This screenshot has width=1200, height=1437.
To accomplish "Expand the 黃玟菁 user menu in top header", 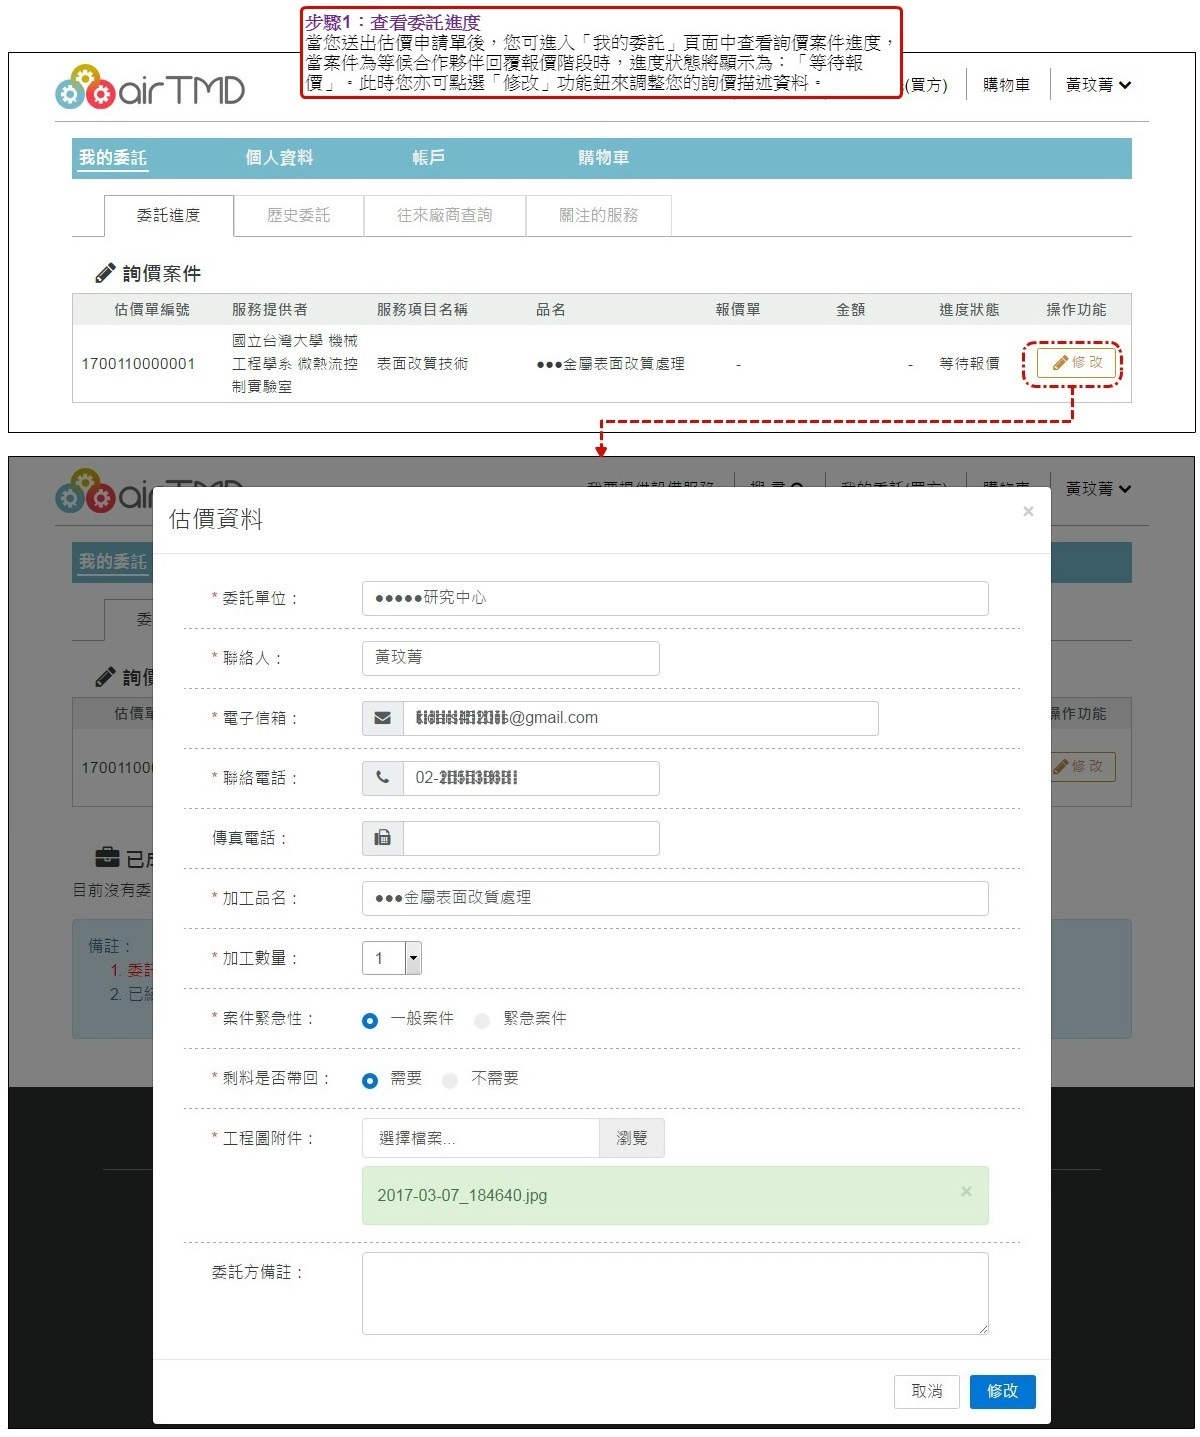I will pyautogui.click(x=1098, y=85).
